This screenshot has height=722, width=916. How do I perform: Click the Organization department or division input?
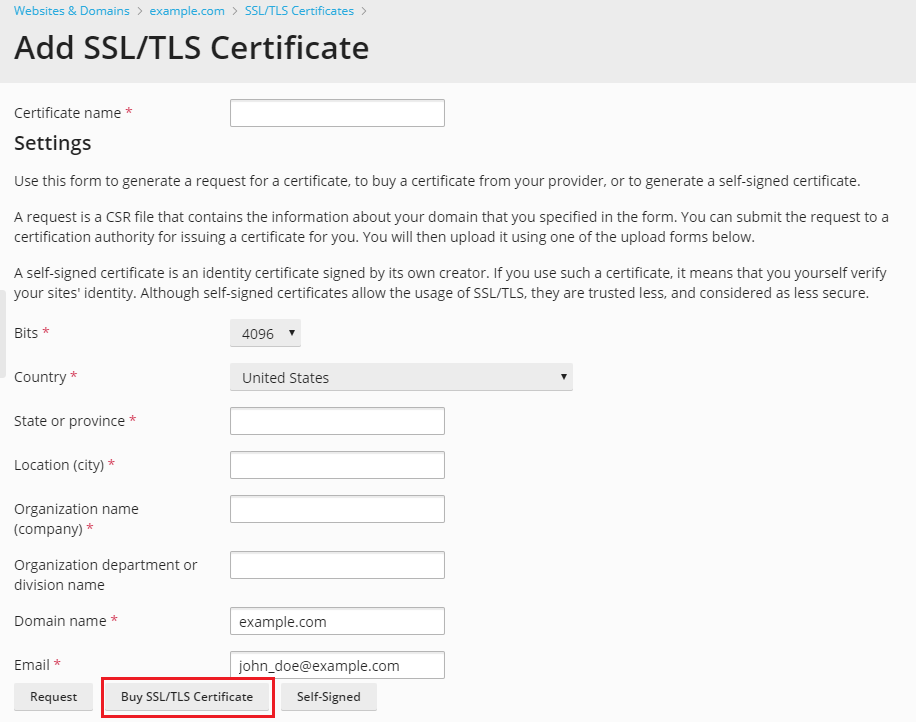(x=337, y=565)
